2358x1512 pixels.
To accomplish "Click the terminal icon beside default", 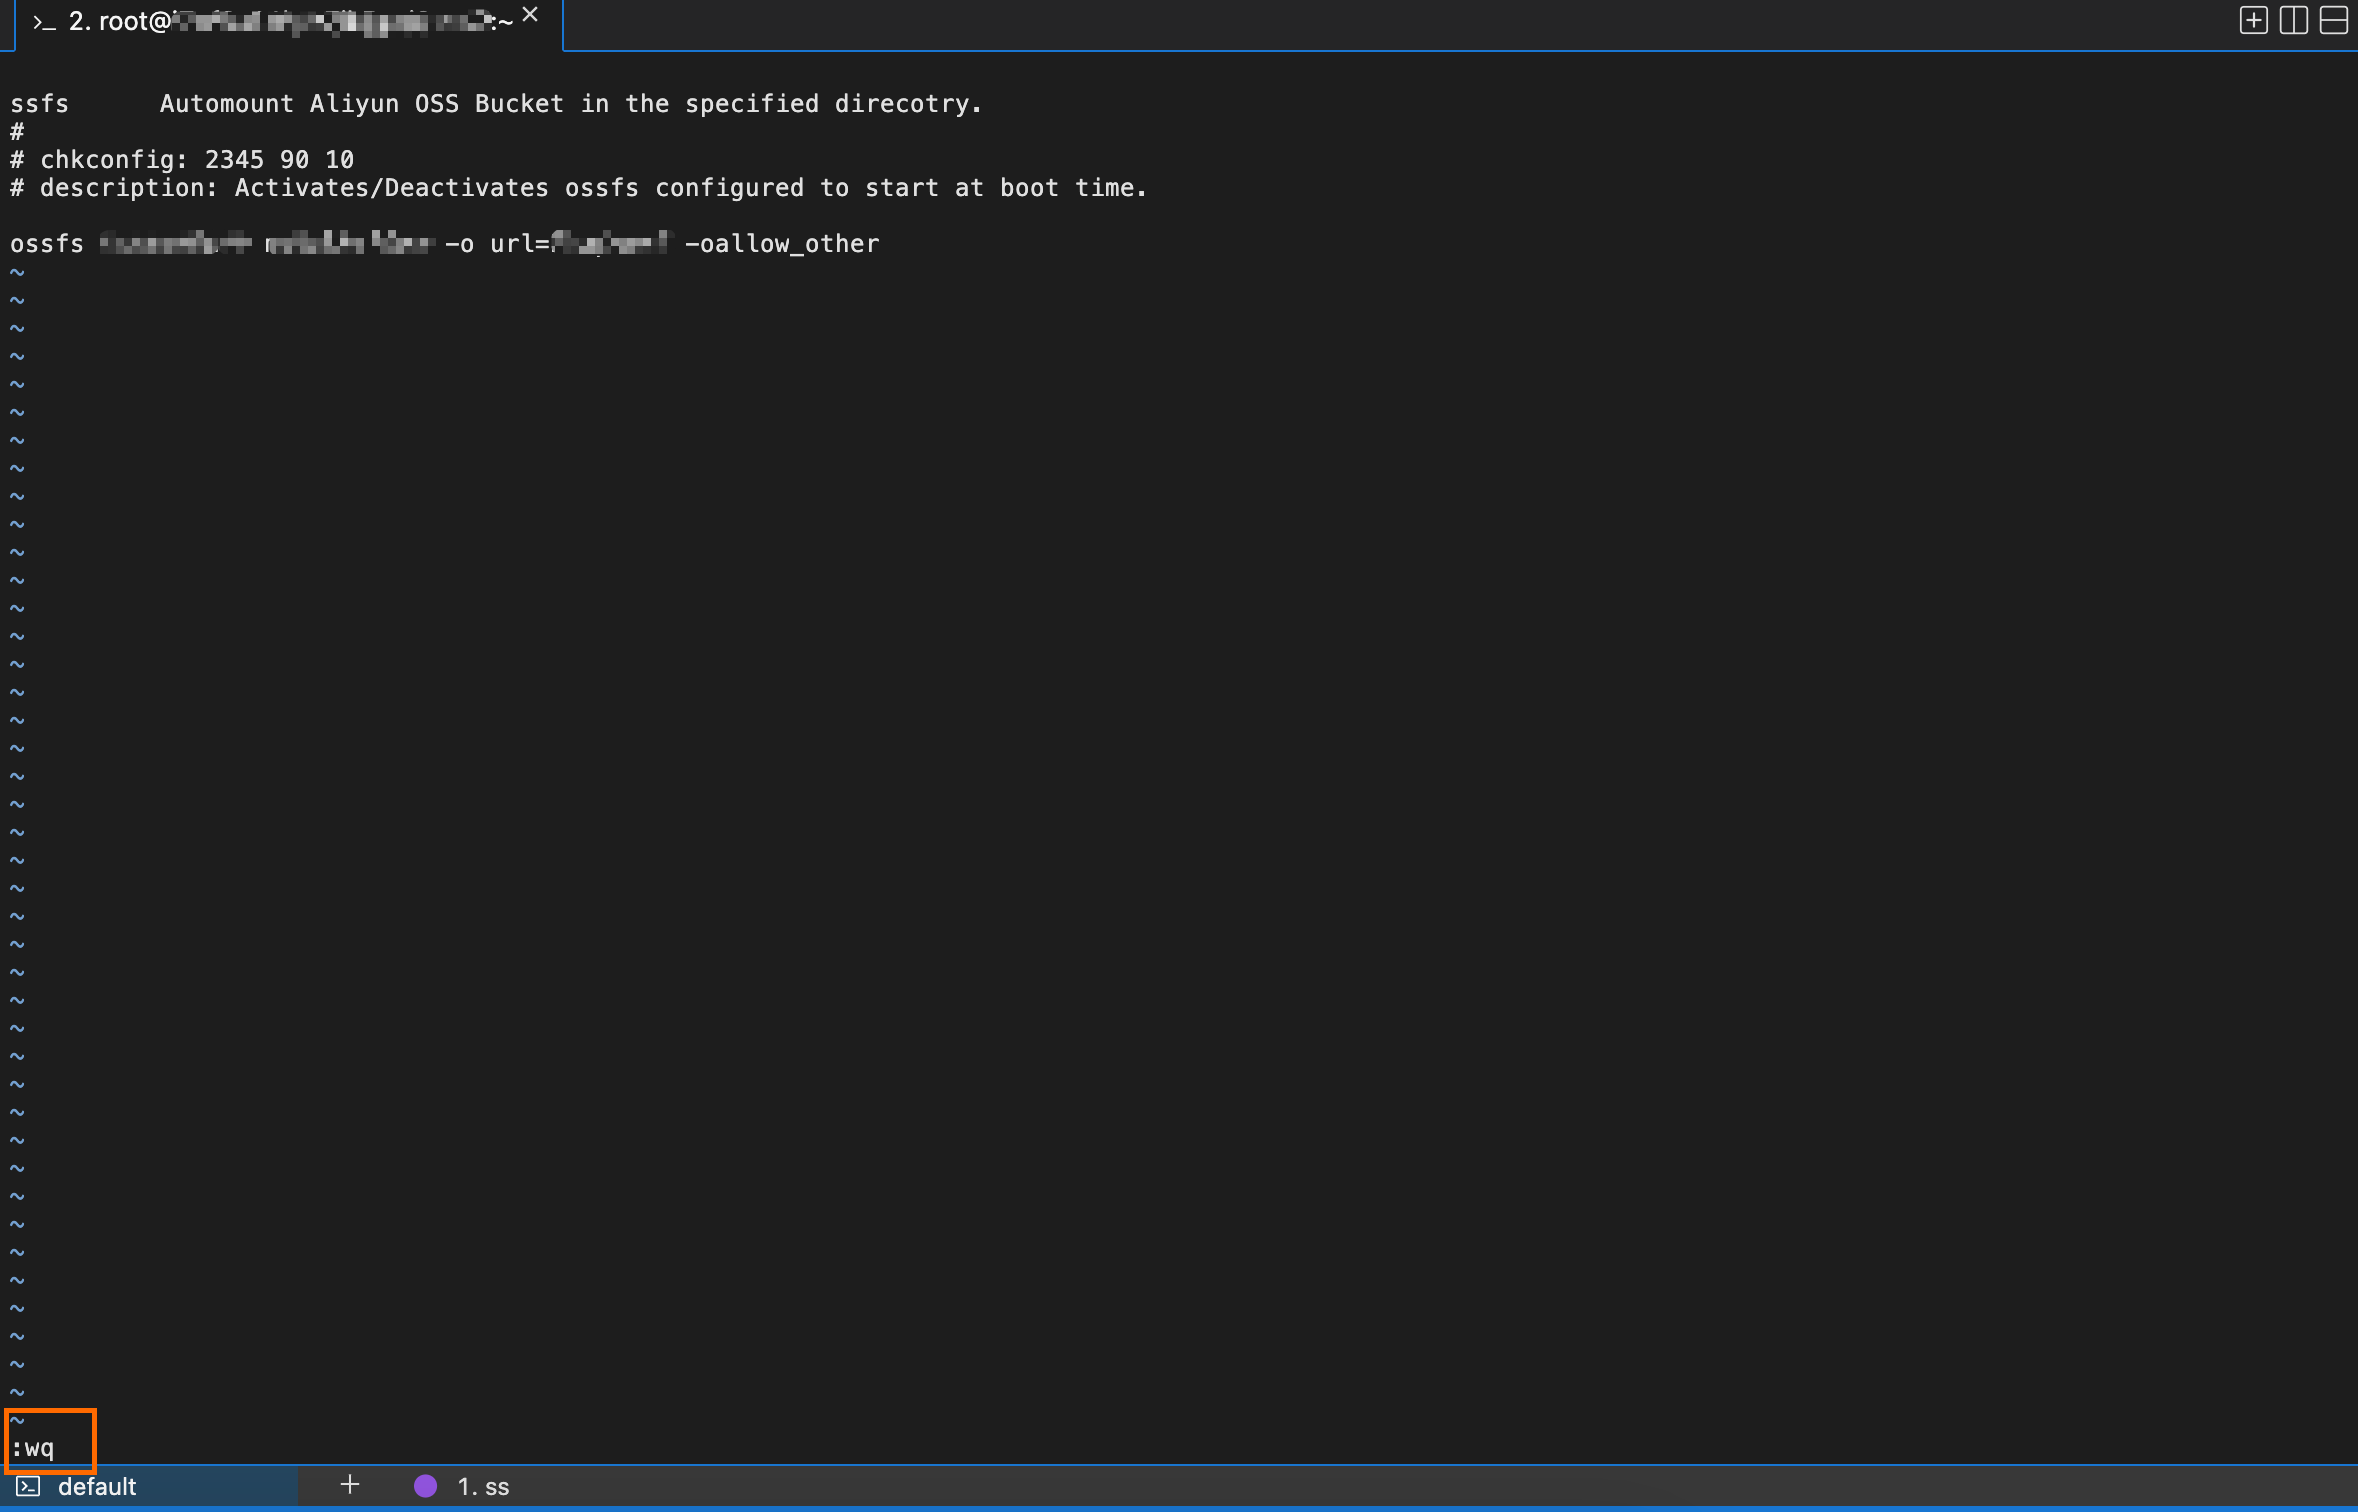I will coord(28,1486).
